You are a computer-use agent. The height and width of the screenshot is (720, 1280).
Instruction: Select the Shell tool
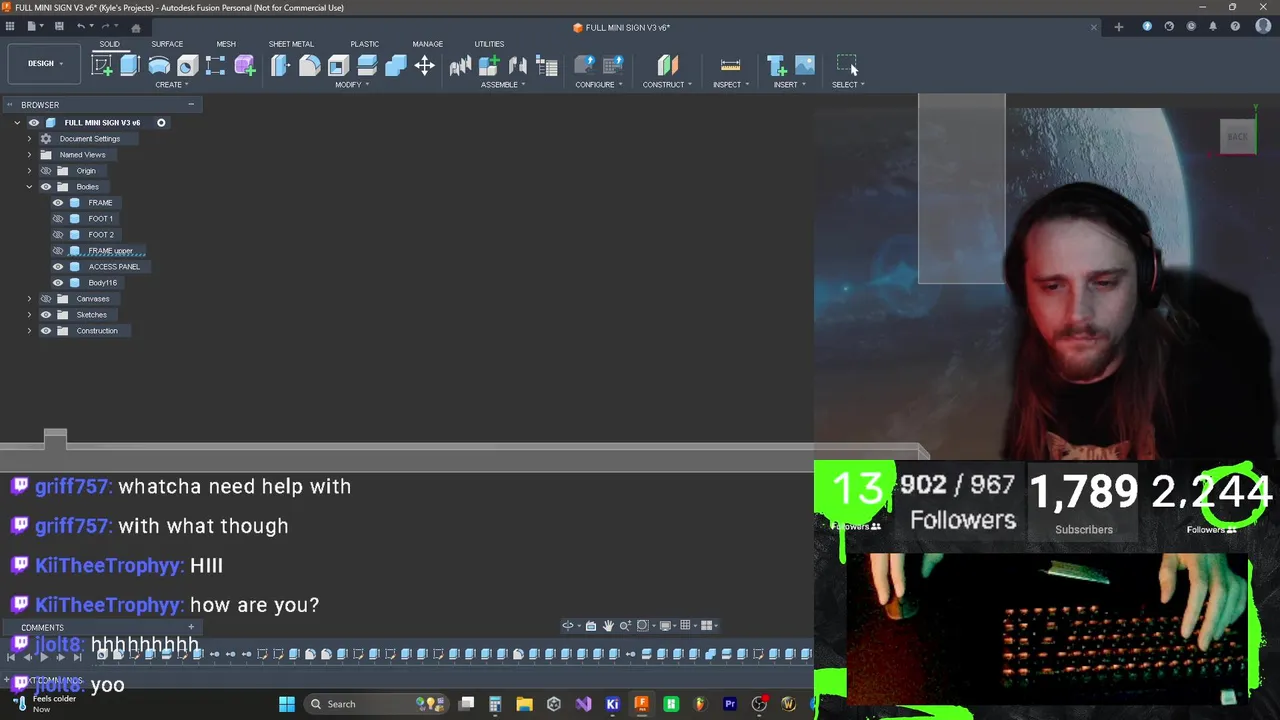(338, 66)
